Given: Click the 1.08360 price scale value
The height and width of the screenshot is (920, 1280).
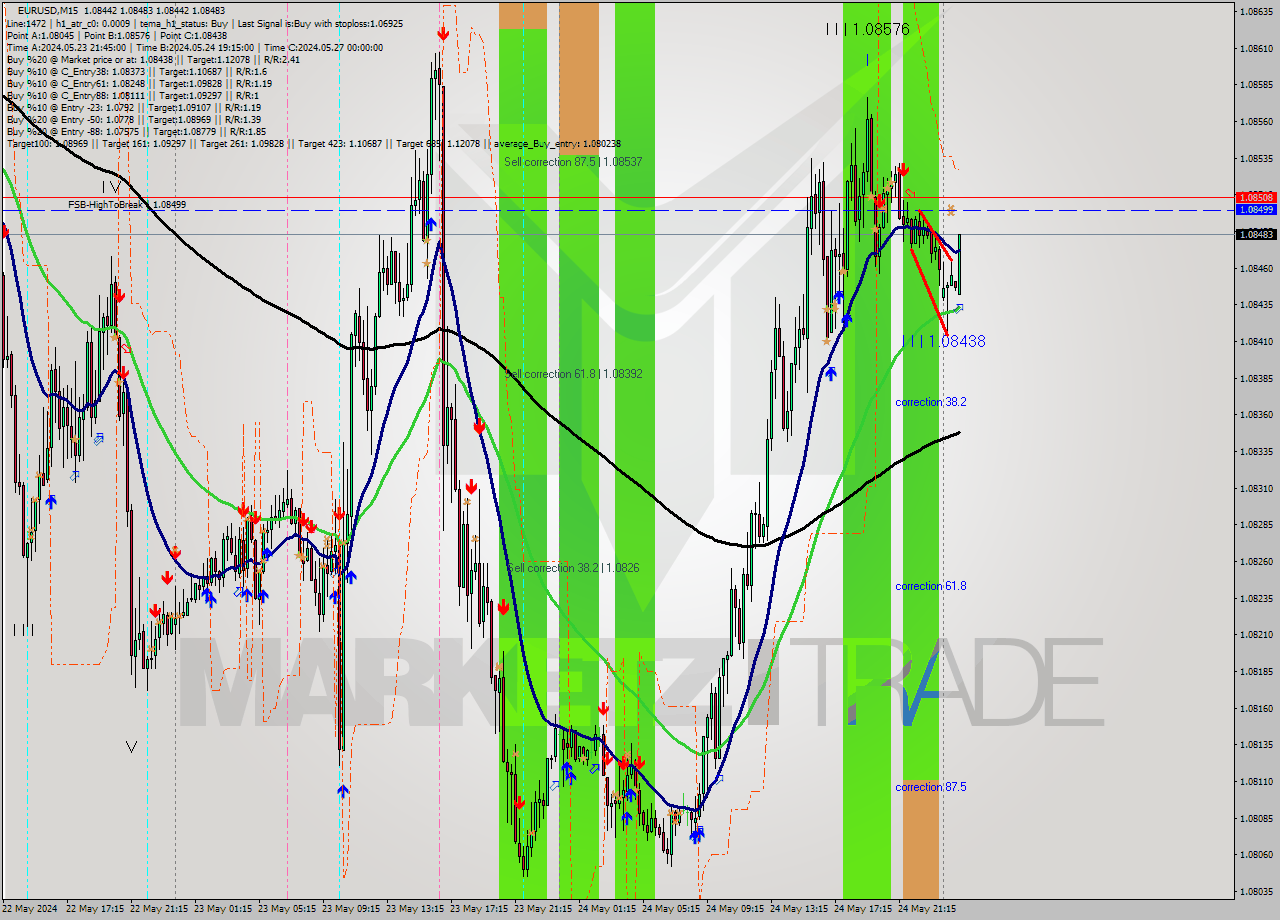Looking at the screenshot, I should (1256, 414).
